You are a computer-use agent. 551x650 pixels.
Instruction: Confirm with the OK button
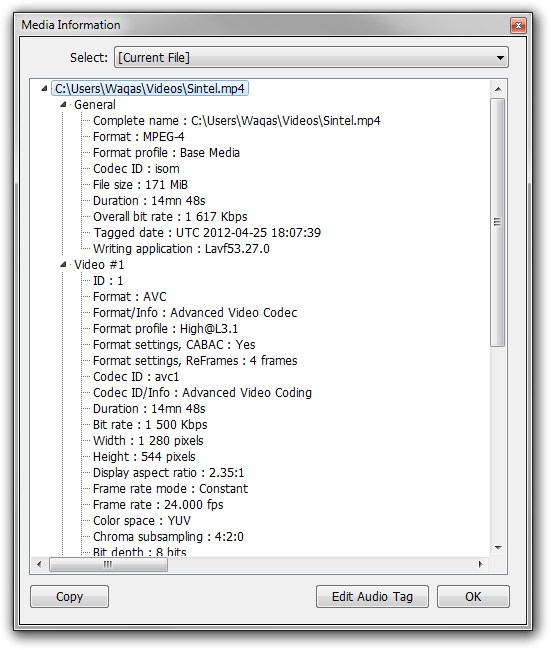click(x=473, y=597)
